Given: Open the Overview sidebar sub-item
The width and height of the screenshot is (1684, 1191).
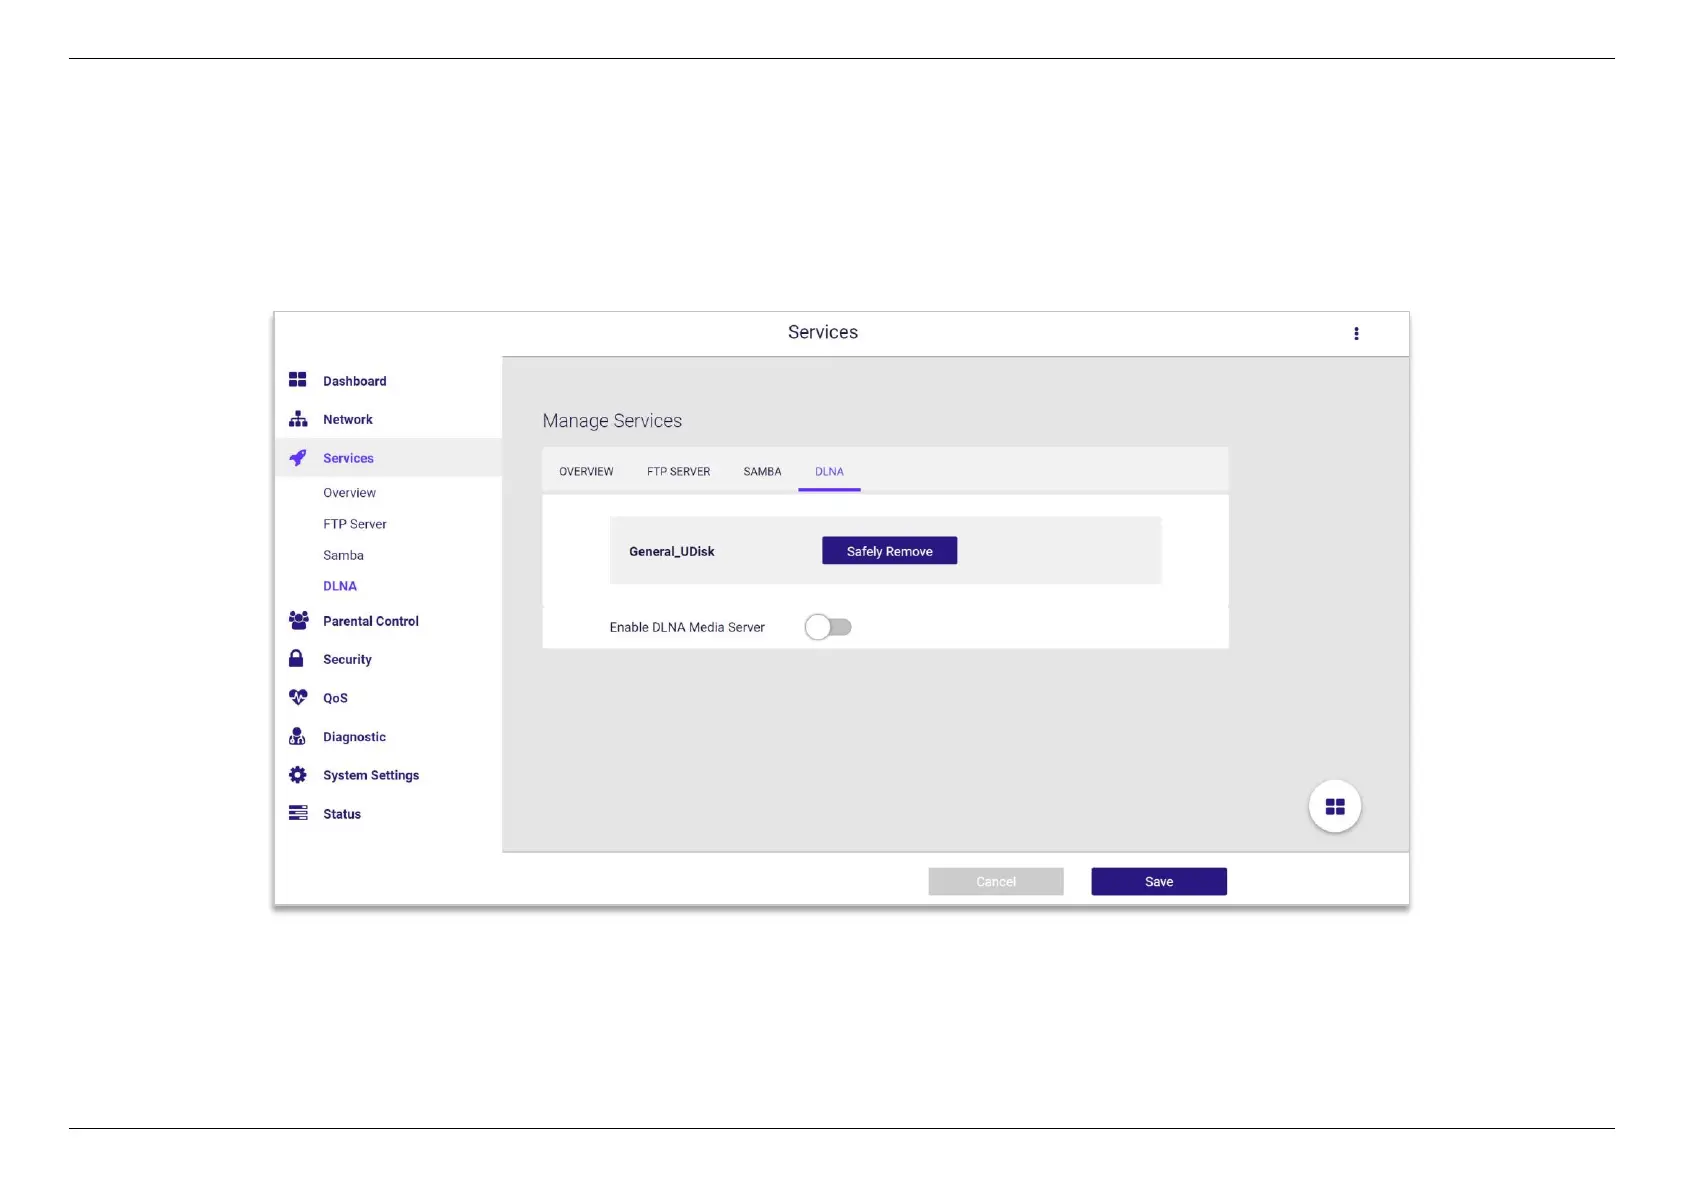Looking at the screenshot, I should [349, 493].
